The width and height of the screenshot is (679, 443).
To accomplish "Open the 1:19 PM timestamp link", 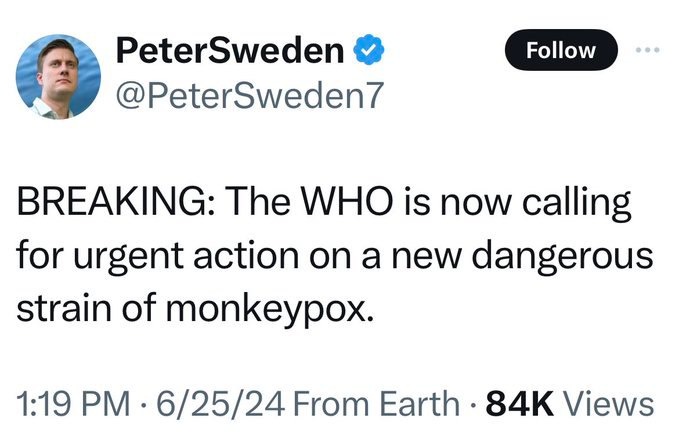I will 73,404.
